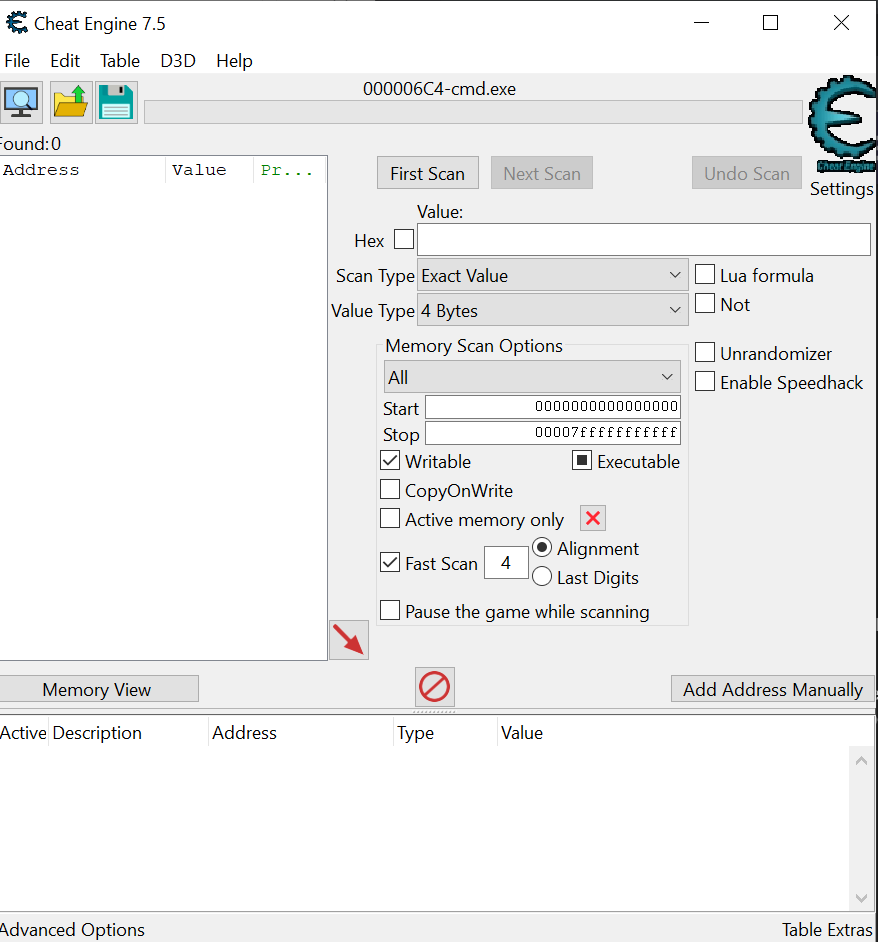
Task: Open the Edit menu
Action: [x=65, y=61]
